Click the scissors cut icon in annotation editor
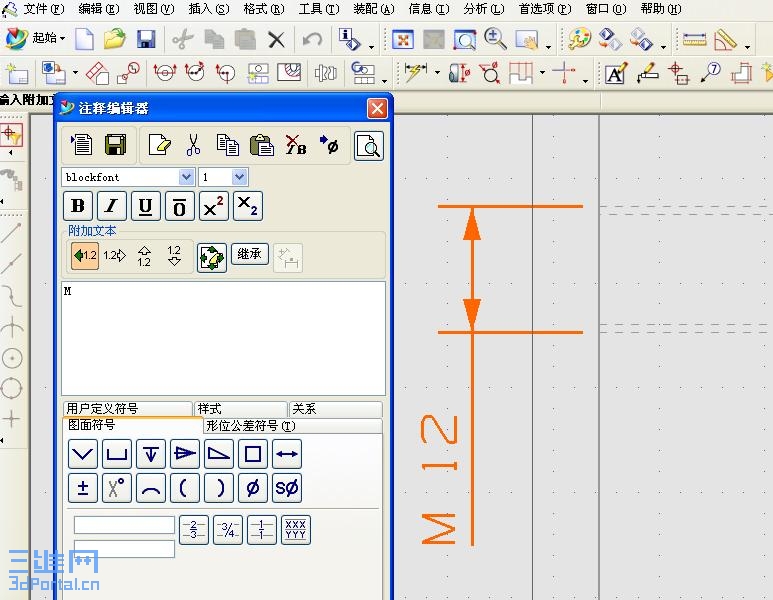This screenshot has height=600, width=773. pos(193,145)
